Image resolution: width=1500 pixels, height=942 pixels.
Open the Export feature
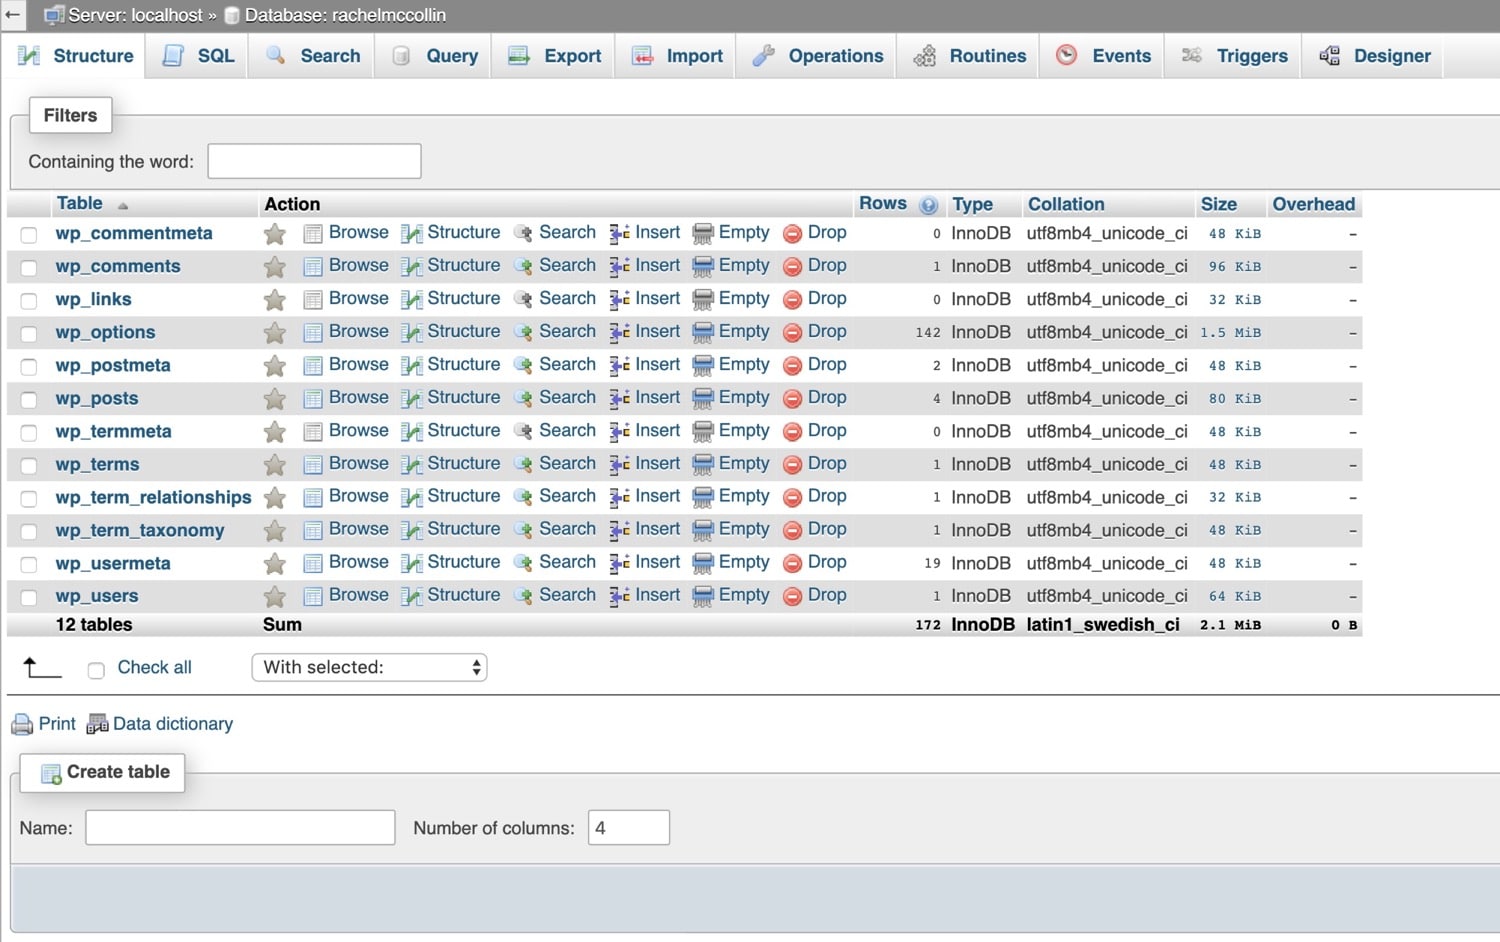[x=570, y=56]
